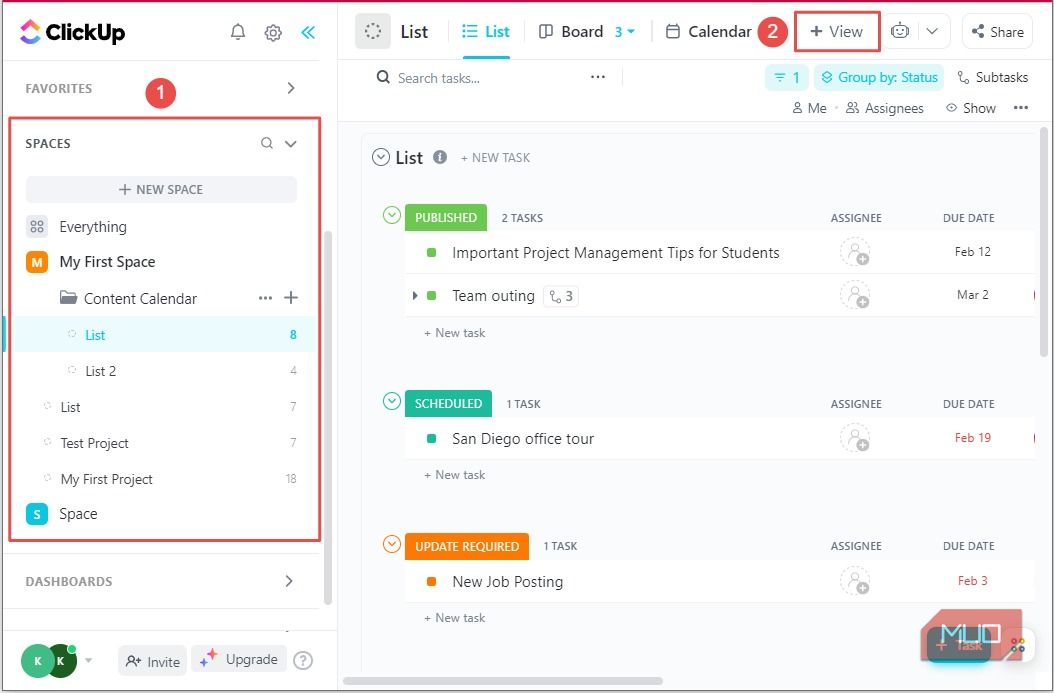The height and width of the screenshot is (693, 1054).
Task: Click the Share button
Action: [998, 32]
